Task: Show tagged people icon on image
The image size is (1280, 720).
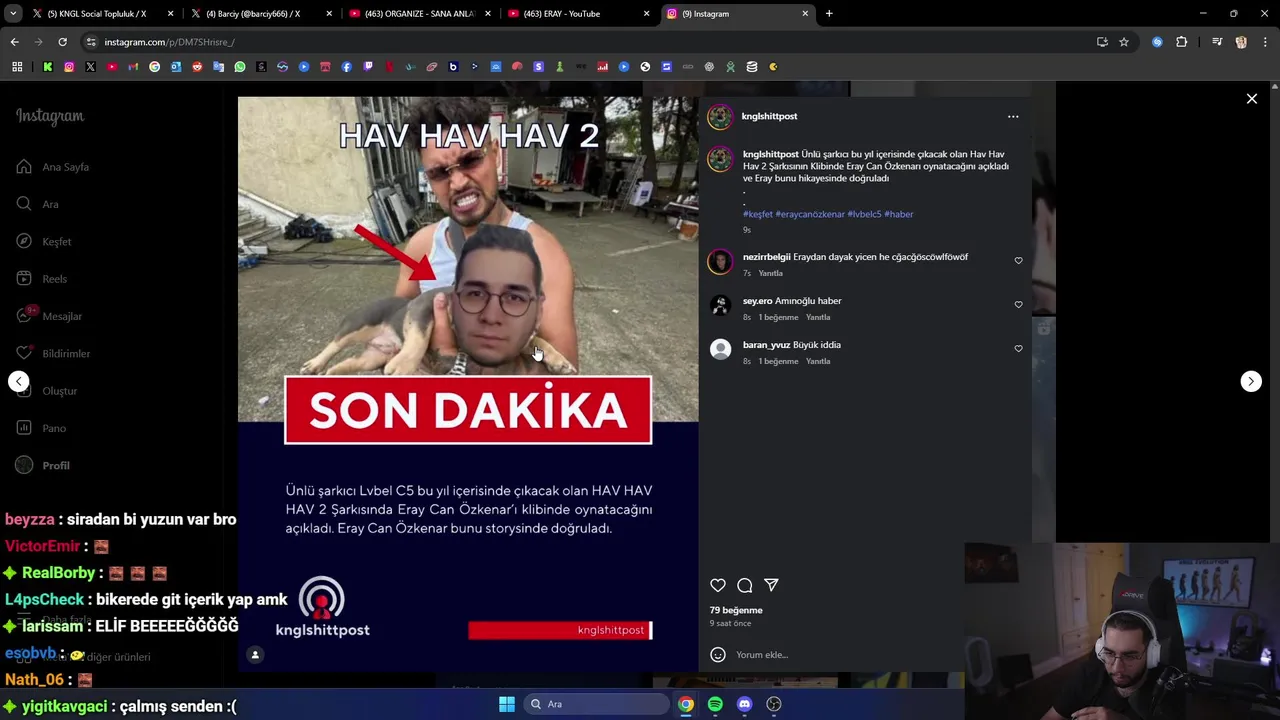Action: pos(255,655)
